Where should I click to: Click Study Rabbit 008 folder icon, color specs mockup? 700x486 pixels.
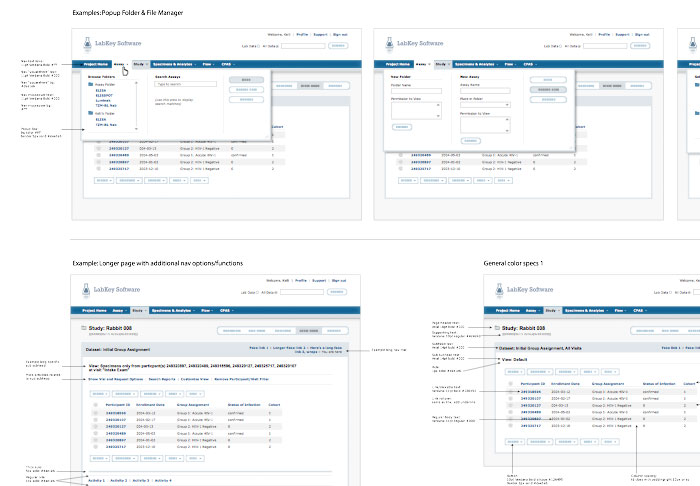point(497,328)
